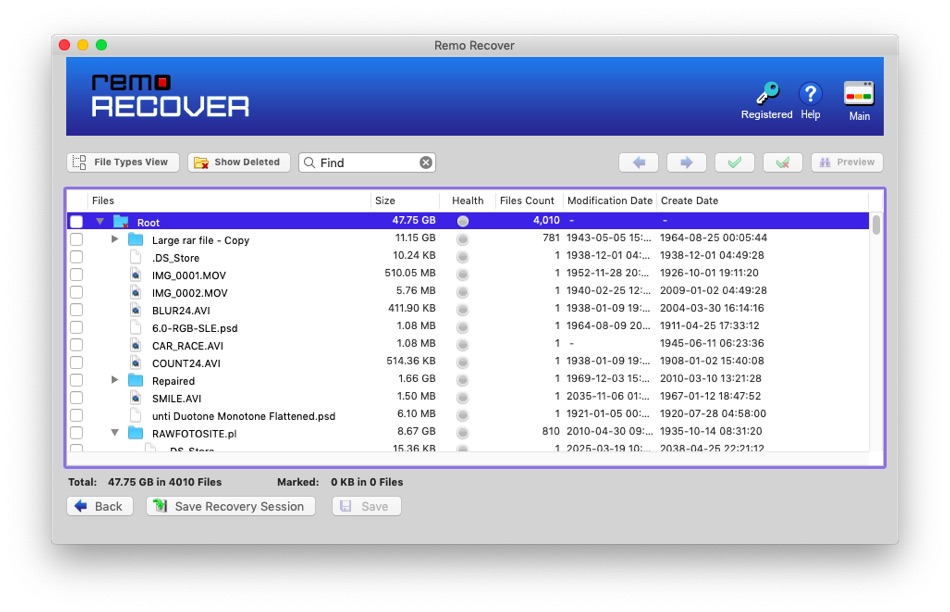Click the Preview button
This screenshot has width=950, height=612.
pos(847,162)
